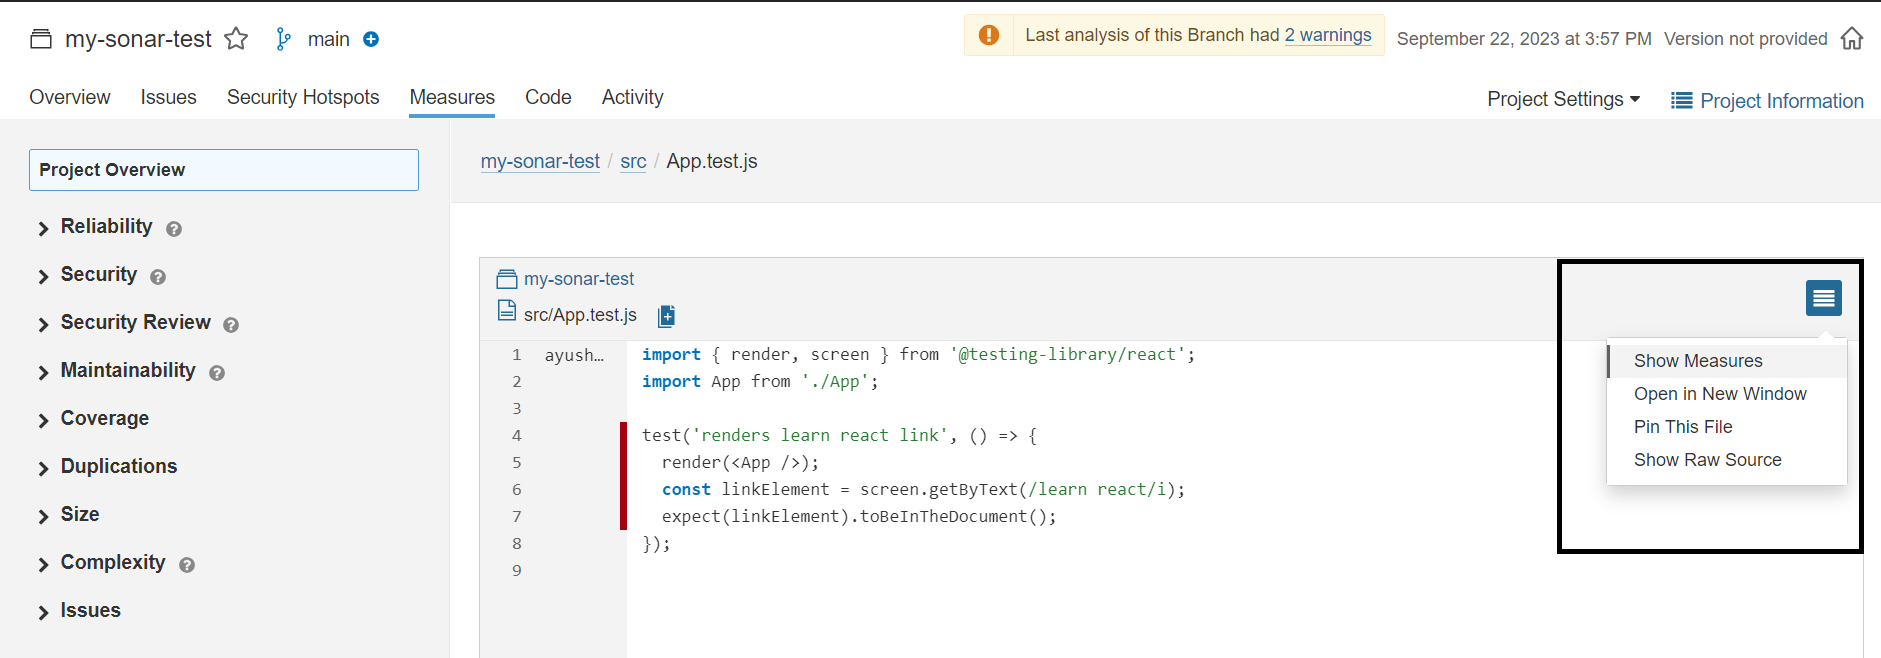
Task: Open the Project Settings dropdown
Action: coord(1563,99)
